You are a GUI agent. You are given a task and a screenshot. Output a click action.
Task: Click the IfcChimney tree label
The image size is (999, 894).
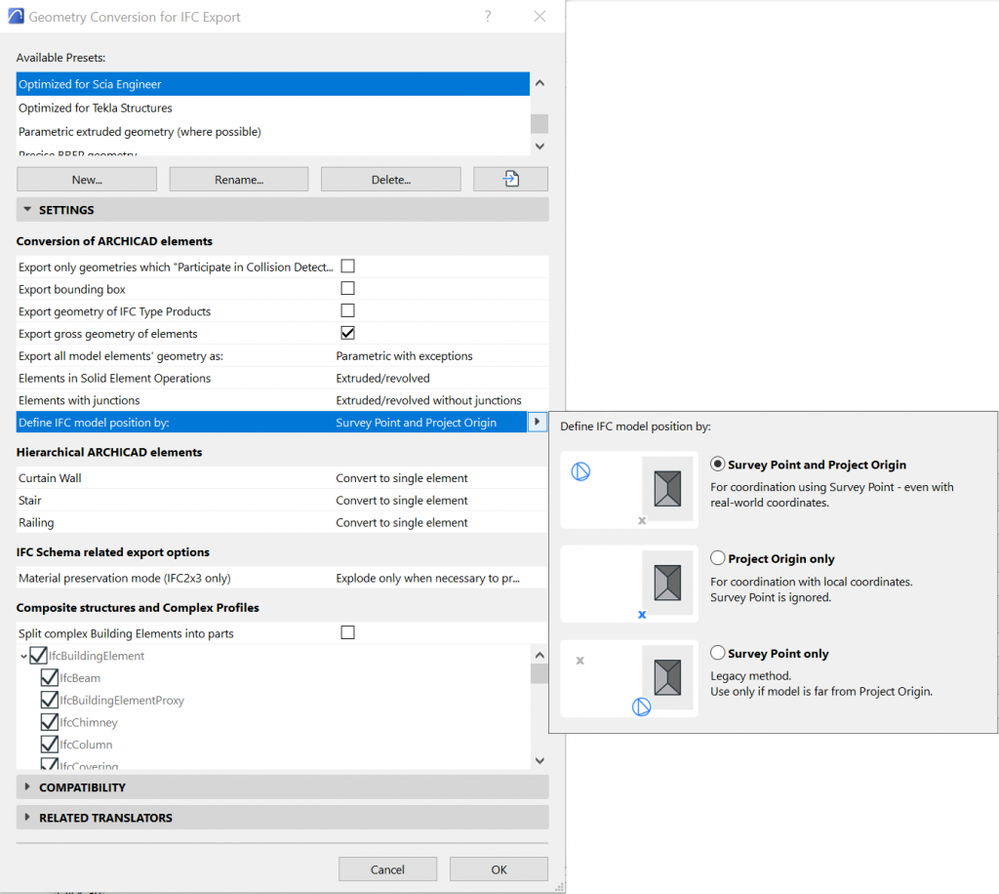(x=89, y=723)
